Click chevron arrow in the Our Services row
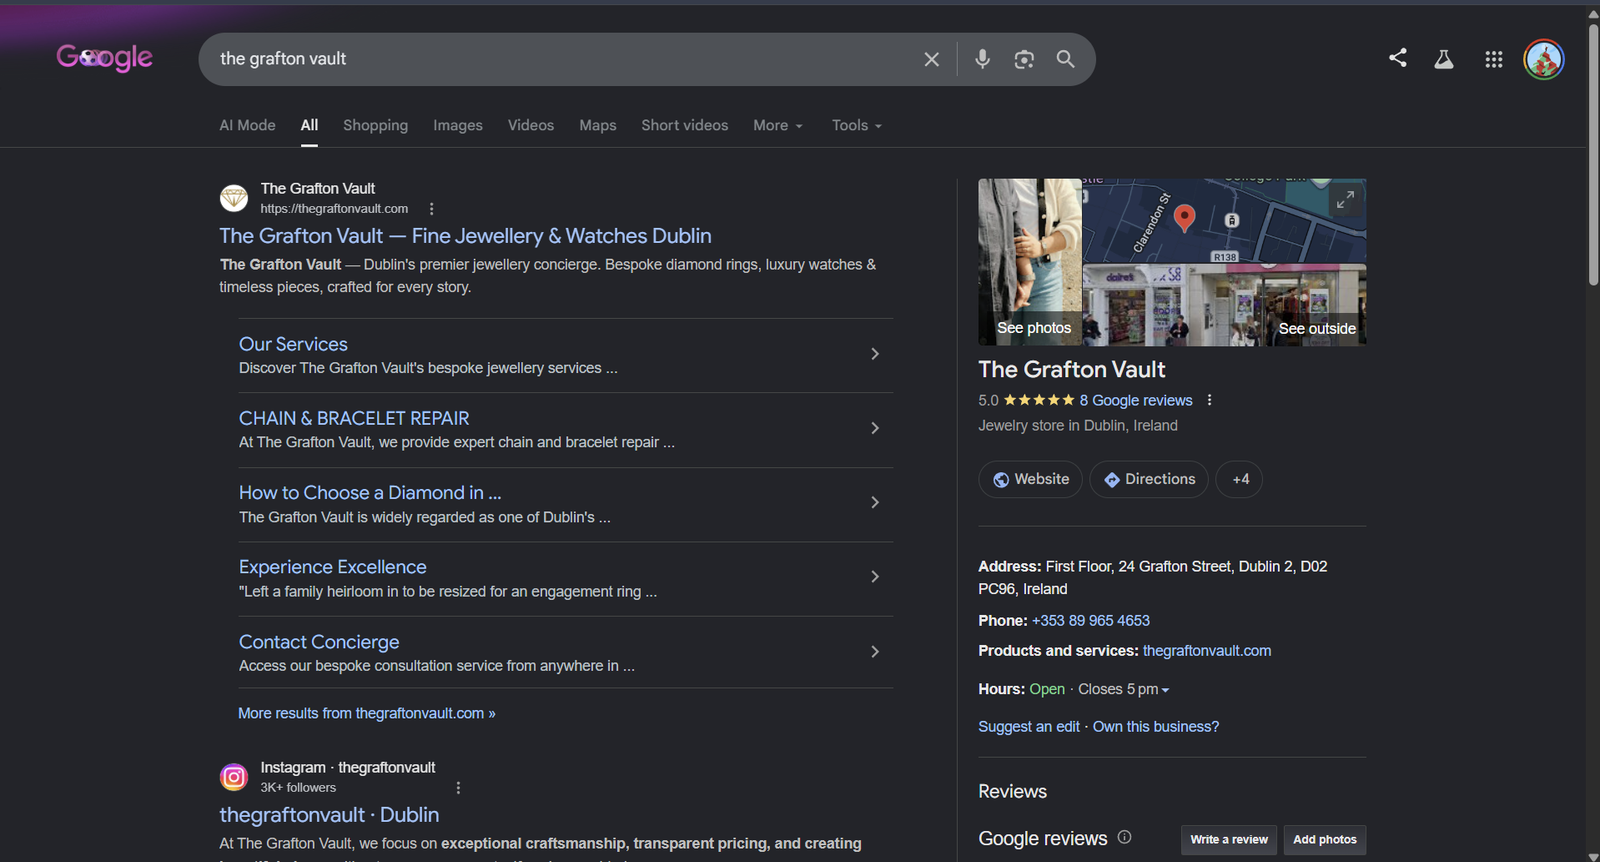1600x862 pixels. point(875,354)
